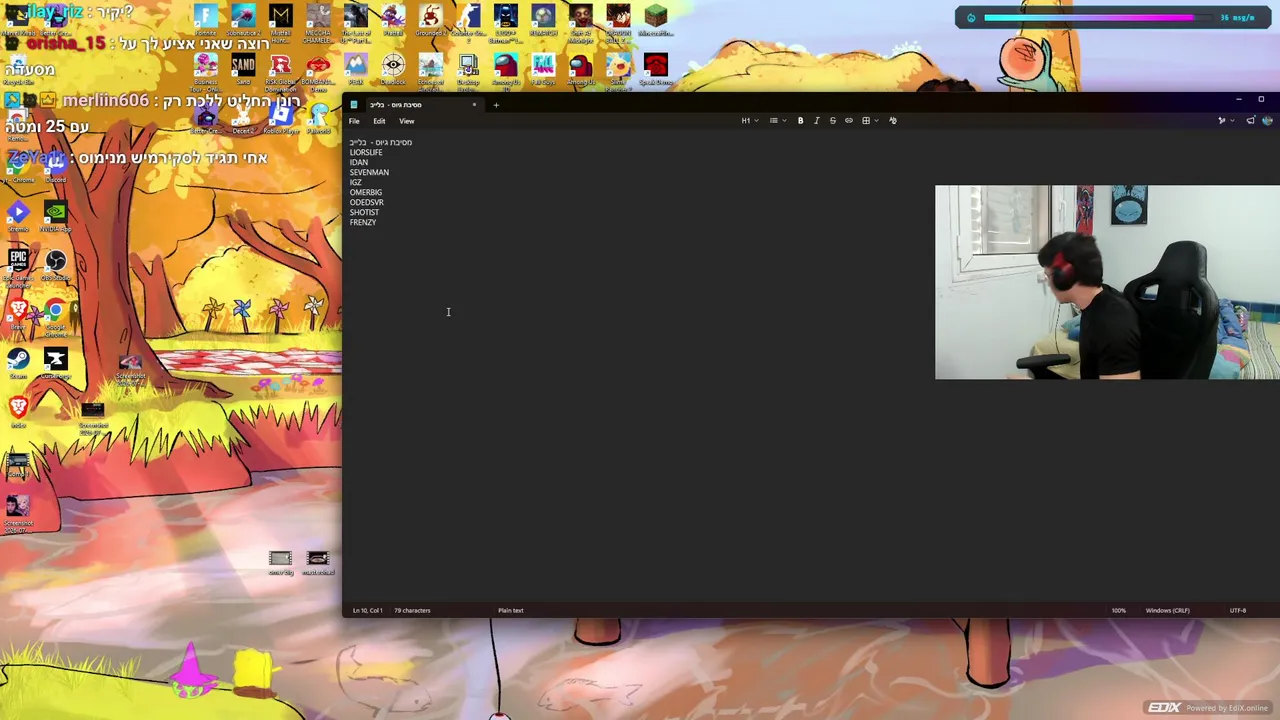This screenshot has height=720, width=1280.
Task: Open the CurseForge desktop shortcut
Action: 55,363
